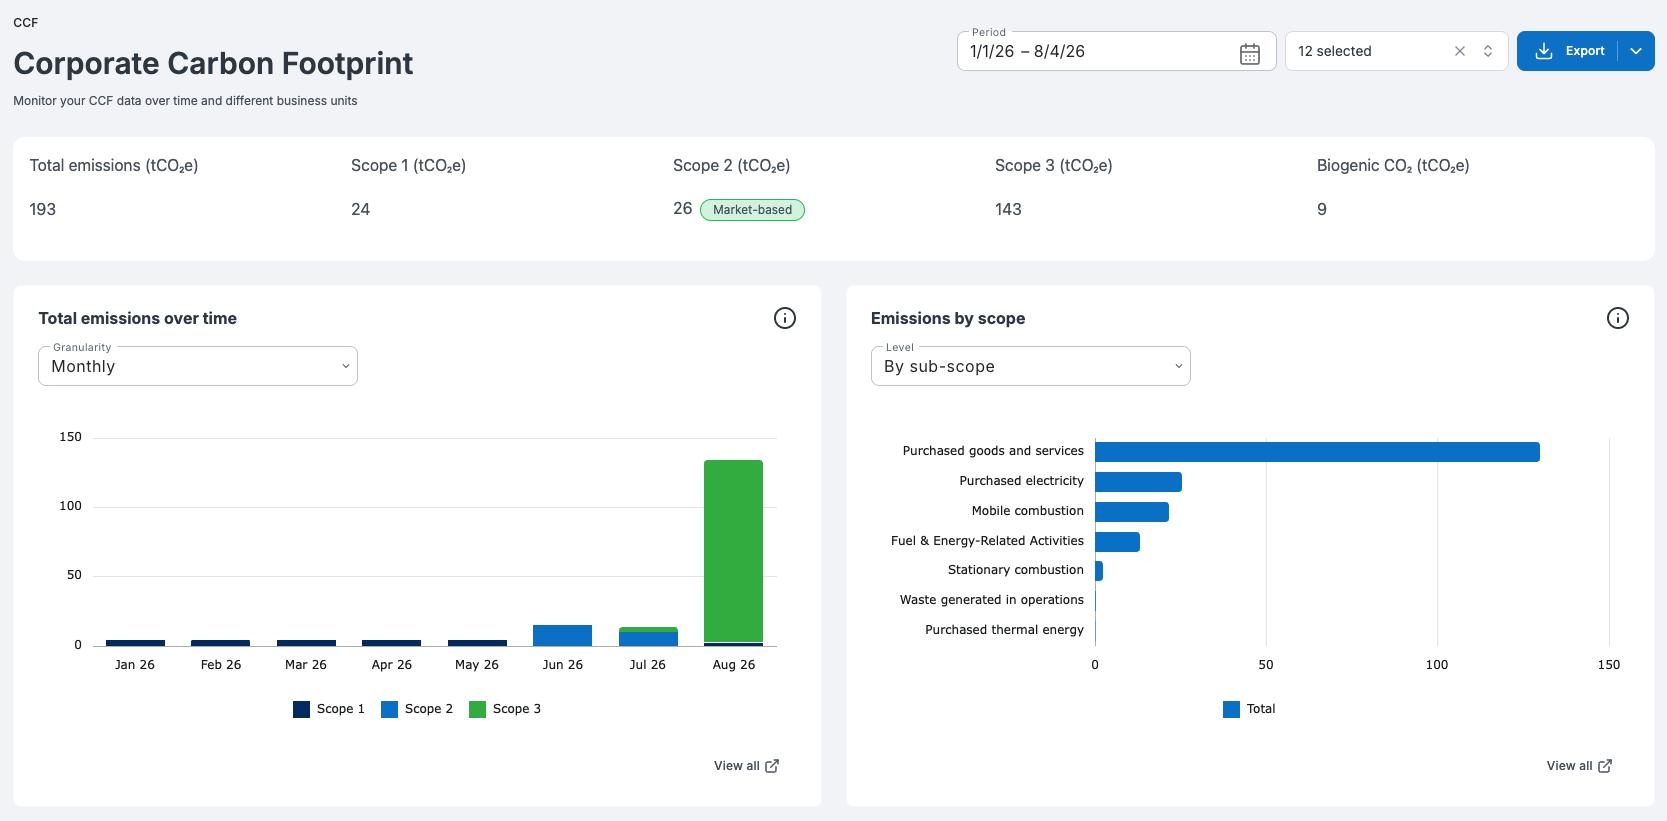Click the Jun 26 Scope 2 bar
This screenshot has height=821, width=1667.
pyautogui.click(x=562, y=635)
